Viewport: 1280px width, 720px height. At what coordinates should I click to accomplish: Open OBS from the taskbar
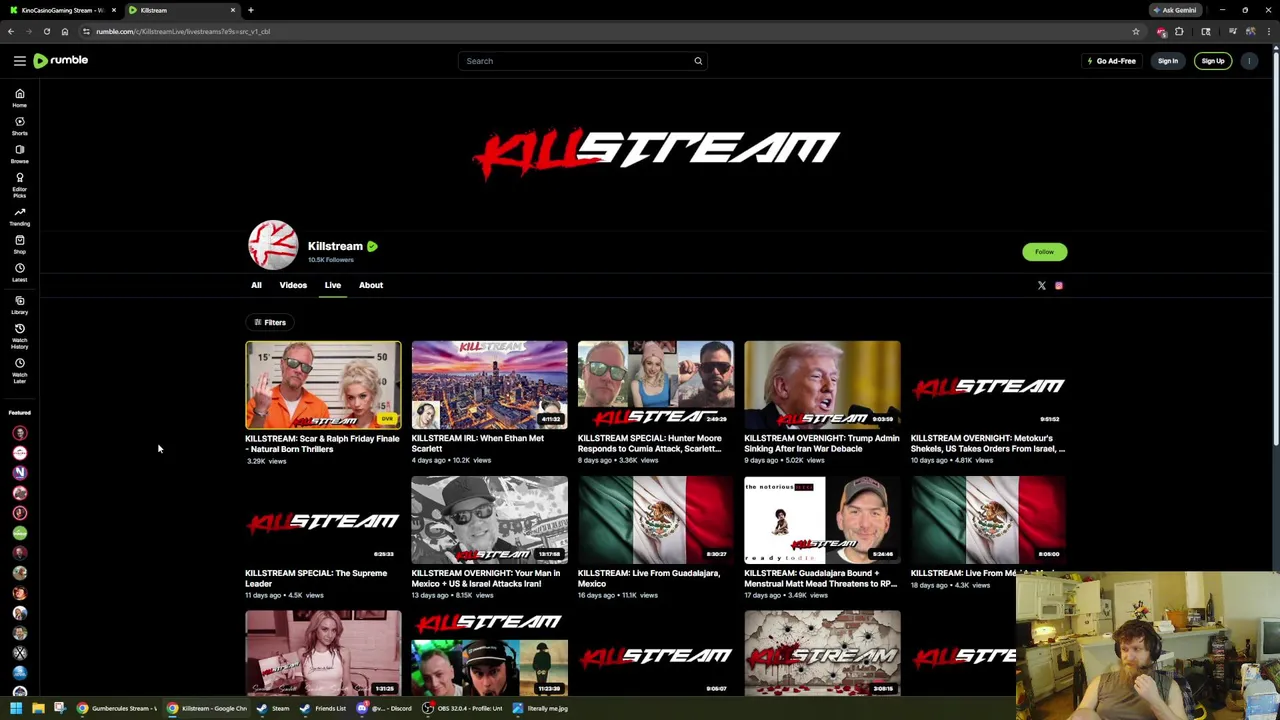coord(462,708)
